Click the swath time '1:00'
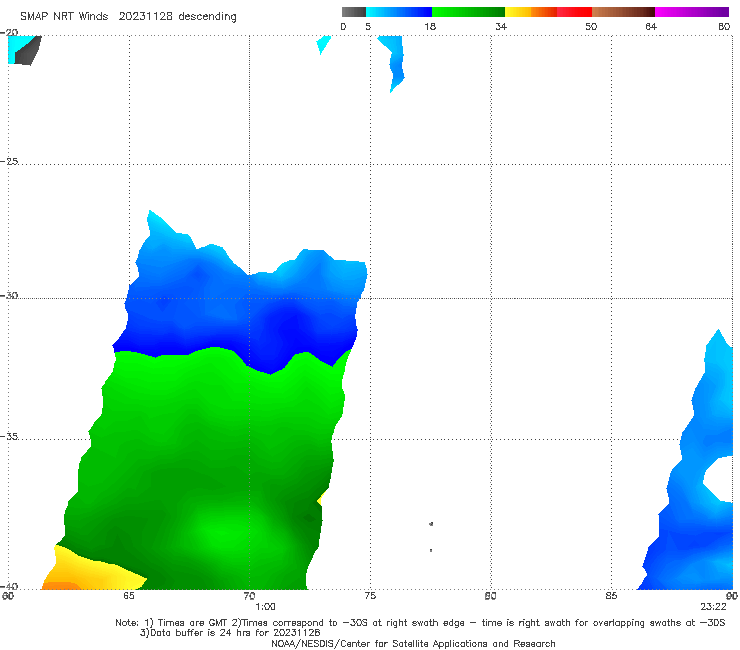The image size is (740, 650). tap(265, 607)
